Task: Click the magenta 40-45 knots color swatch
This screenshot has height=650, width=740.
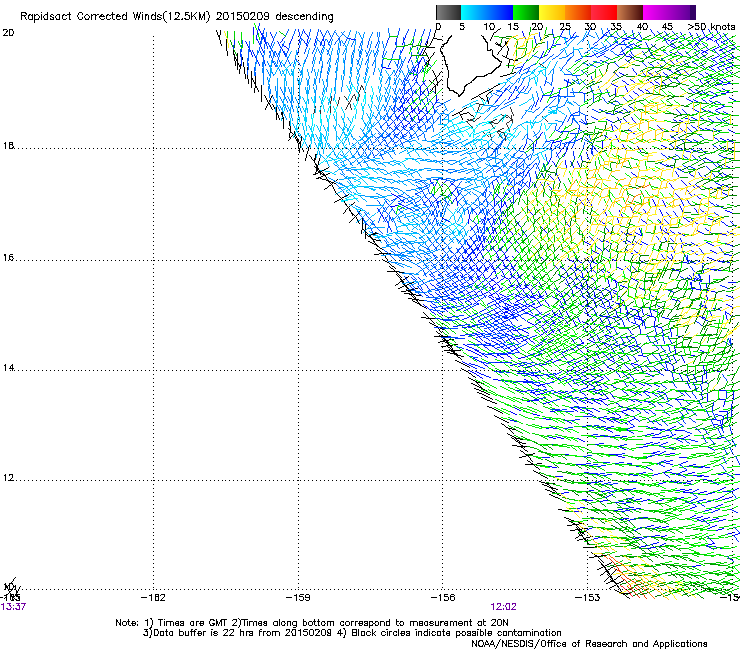Action: click(x=656, y=12)
